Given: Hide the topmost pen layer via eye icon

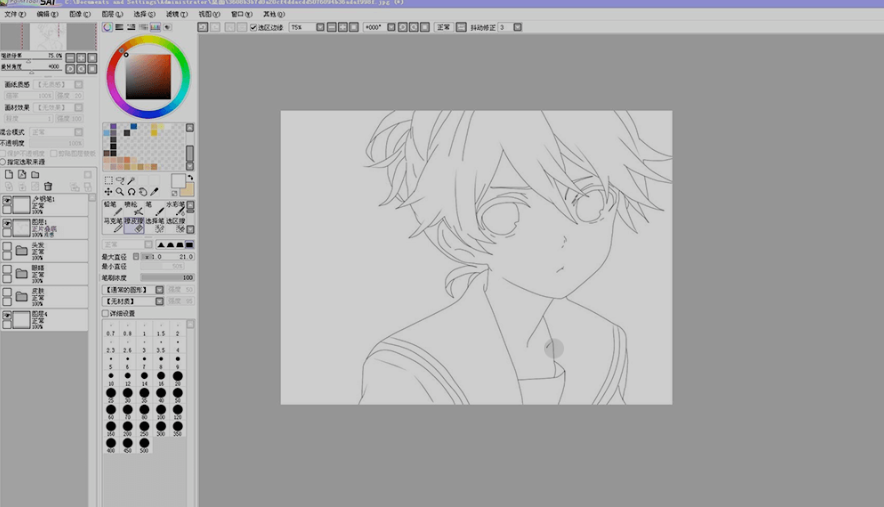Looking at the screenshot, I should (7, 201).
